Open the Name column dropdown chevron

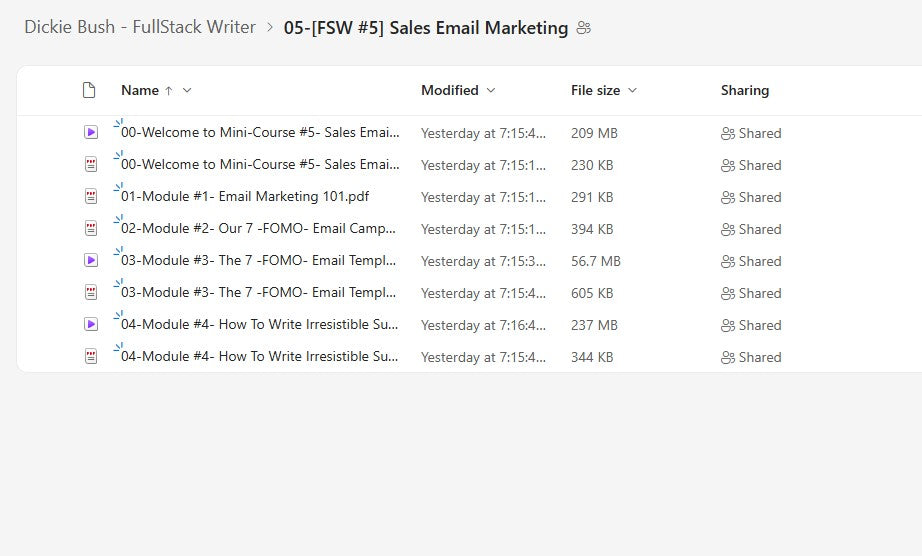pyautogui.click(x=187, y=91)
